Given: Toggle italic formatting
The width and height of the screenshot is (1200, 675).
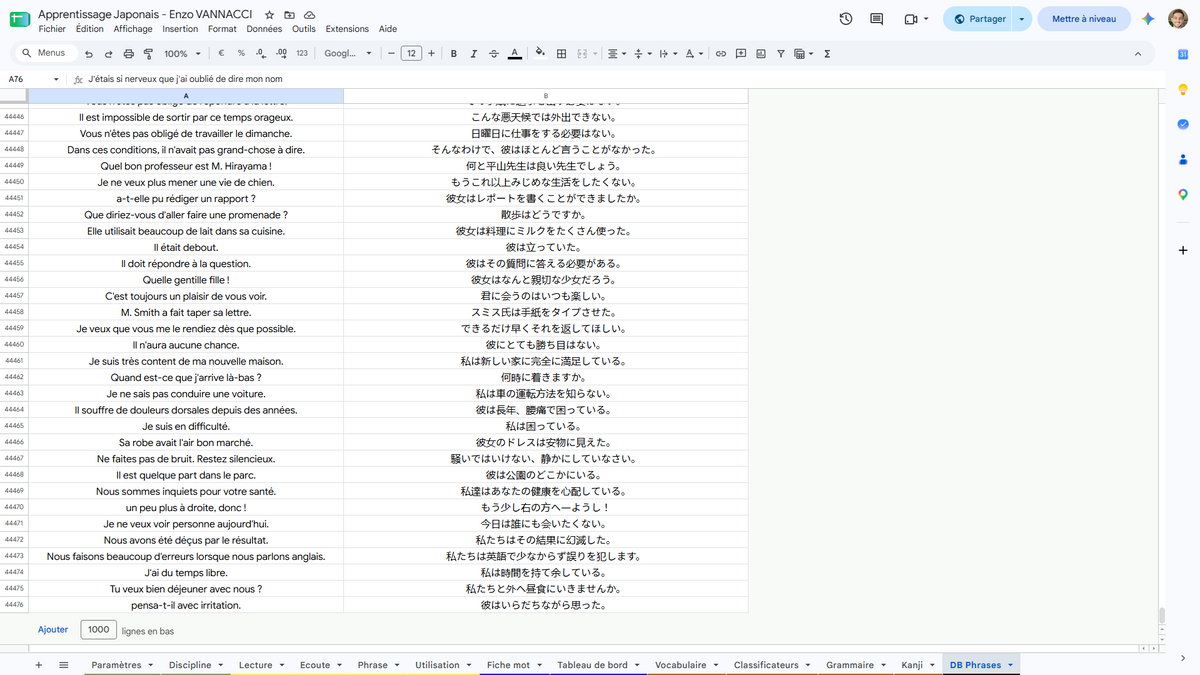Looking at the screenshot, I should pyautogui.click(x=474, y=54).
